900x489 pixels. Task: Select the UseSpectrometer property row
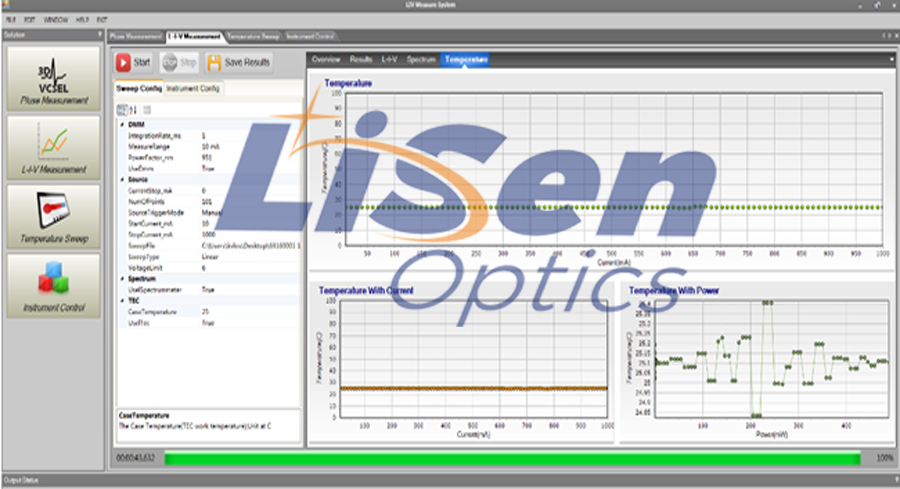pyautogui.click(x=209, y=290)
